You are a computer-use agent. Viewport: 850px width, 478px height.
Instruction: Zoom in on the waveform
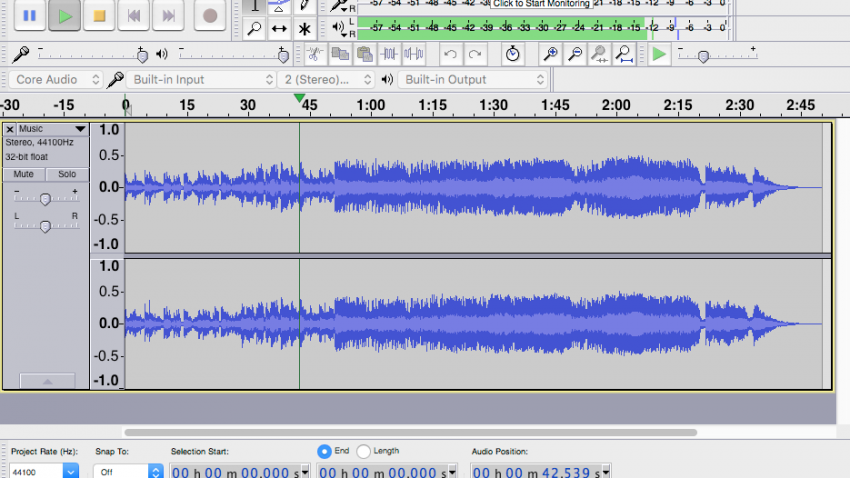click(x=550, y=54)
